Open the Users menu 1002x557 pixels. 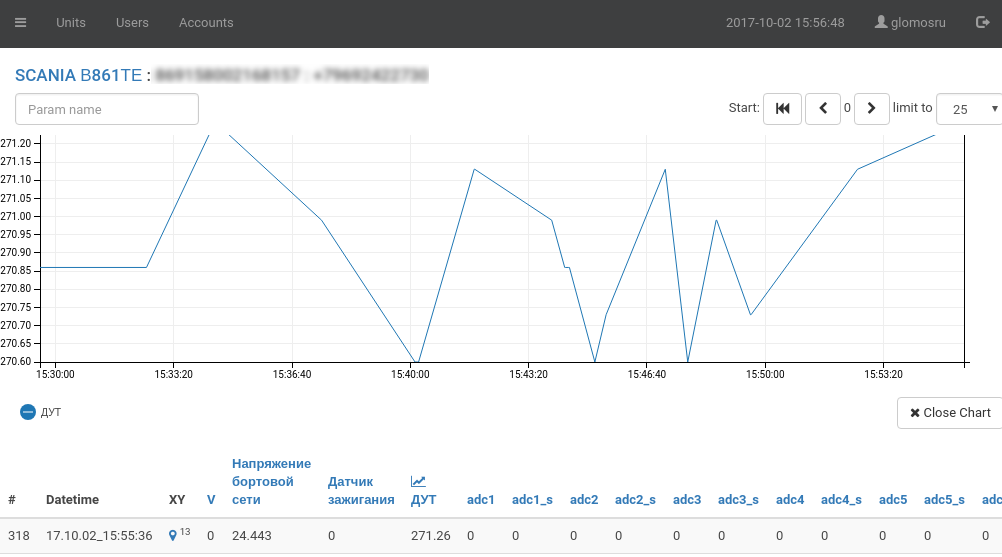(x=132, y=22)
